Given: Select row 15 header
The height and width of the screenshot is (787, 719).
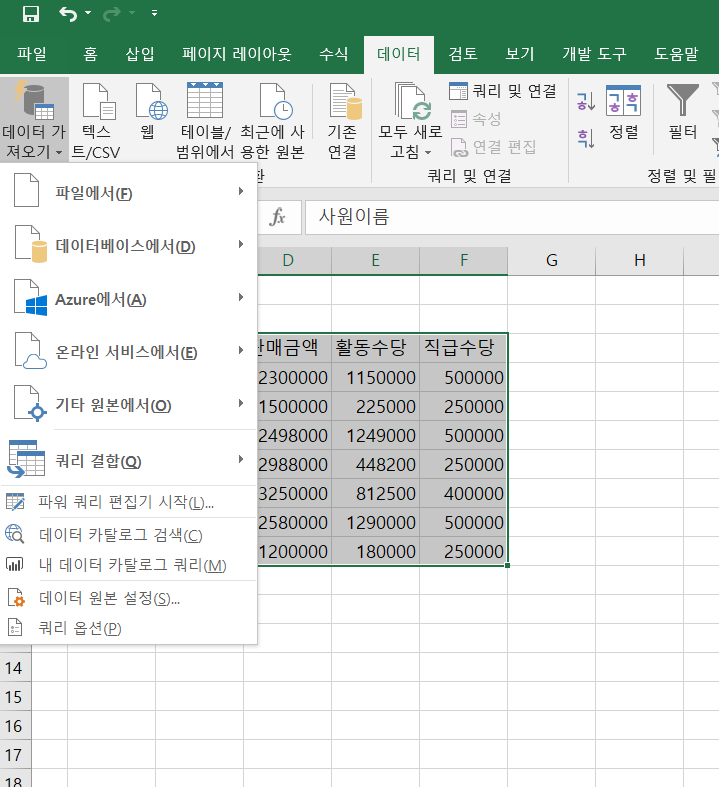Looking at the screenshot, I should point(15,697).
